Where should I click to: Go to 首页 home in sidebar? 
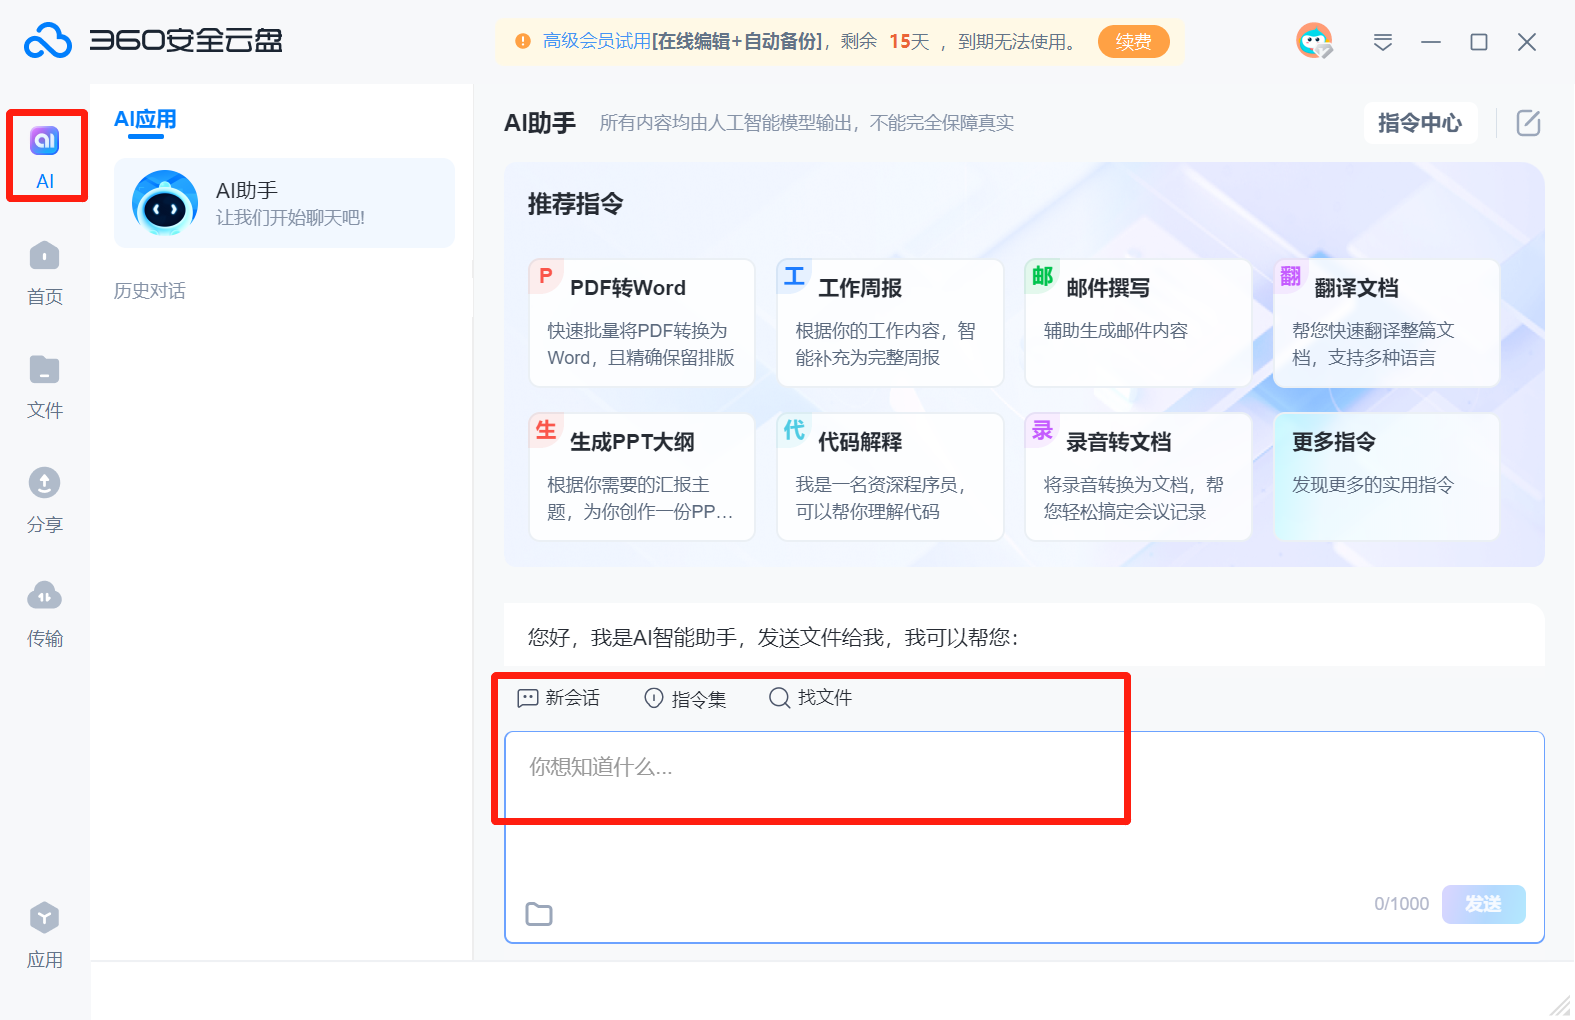(x=45, y=273)
